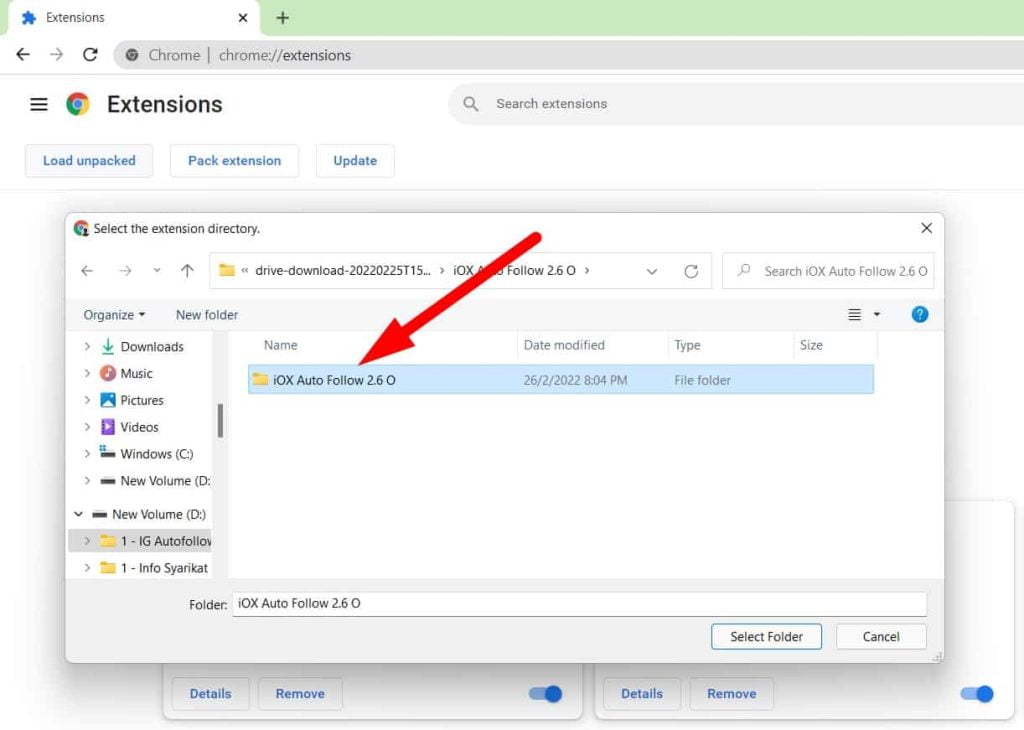Reload the chrome://extensions page
Screen dimensions: 1024x730
(90, 55)
